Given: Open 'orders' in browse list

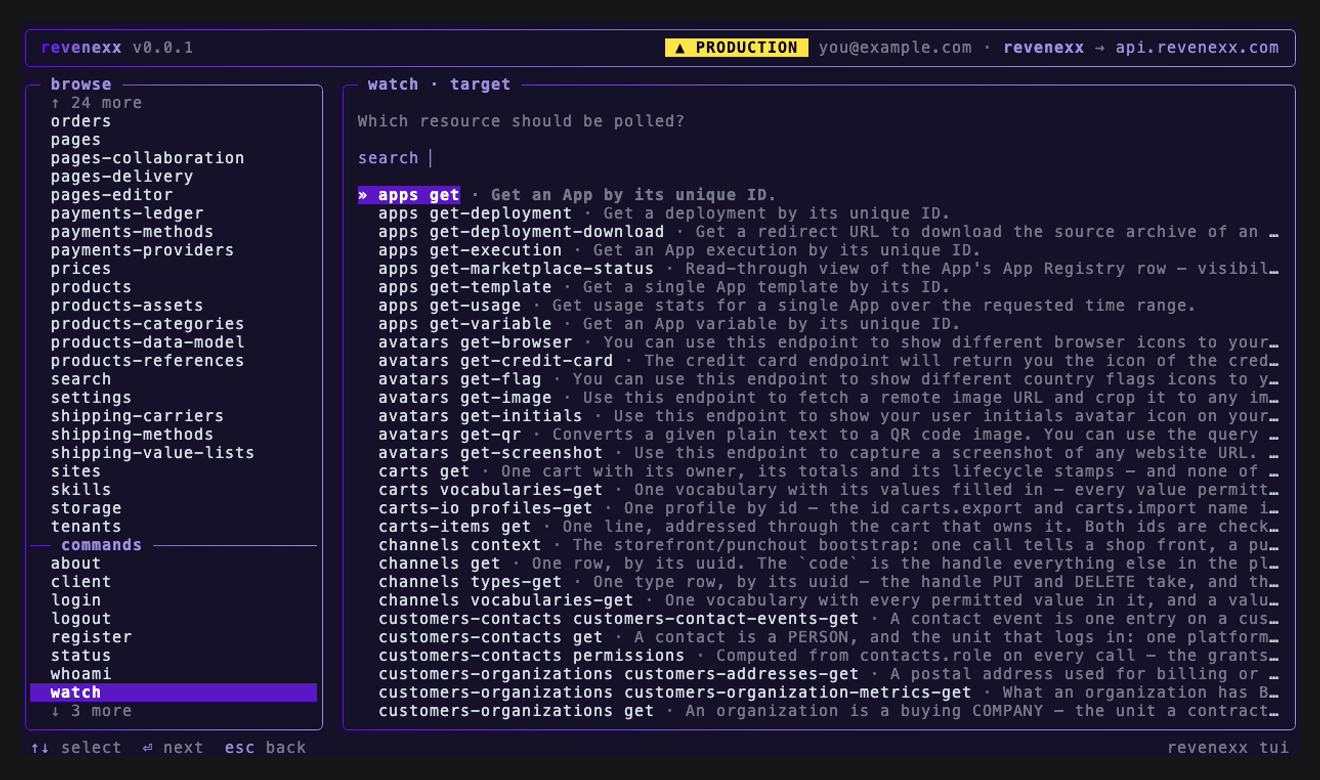Looking at the screenshot, I should (81, 121).
